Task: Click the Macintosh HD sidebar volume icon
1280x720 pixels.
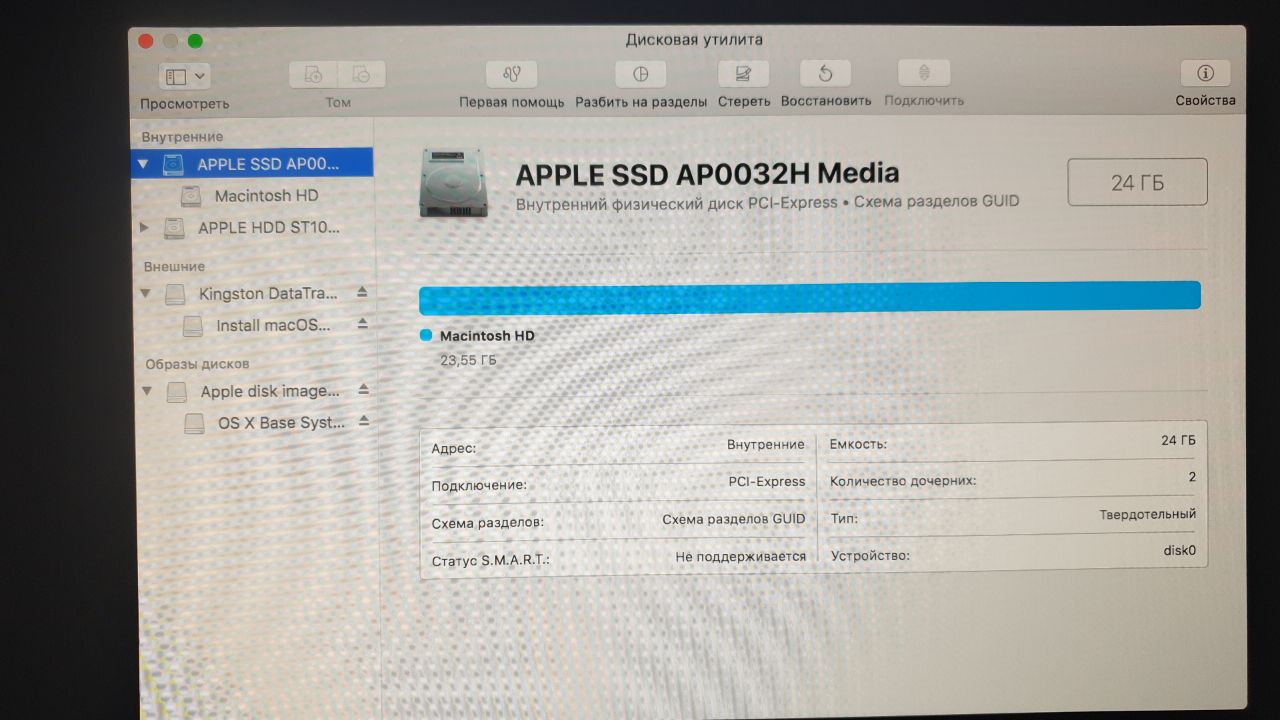Action: 191,196
